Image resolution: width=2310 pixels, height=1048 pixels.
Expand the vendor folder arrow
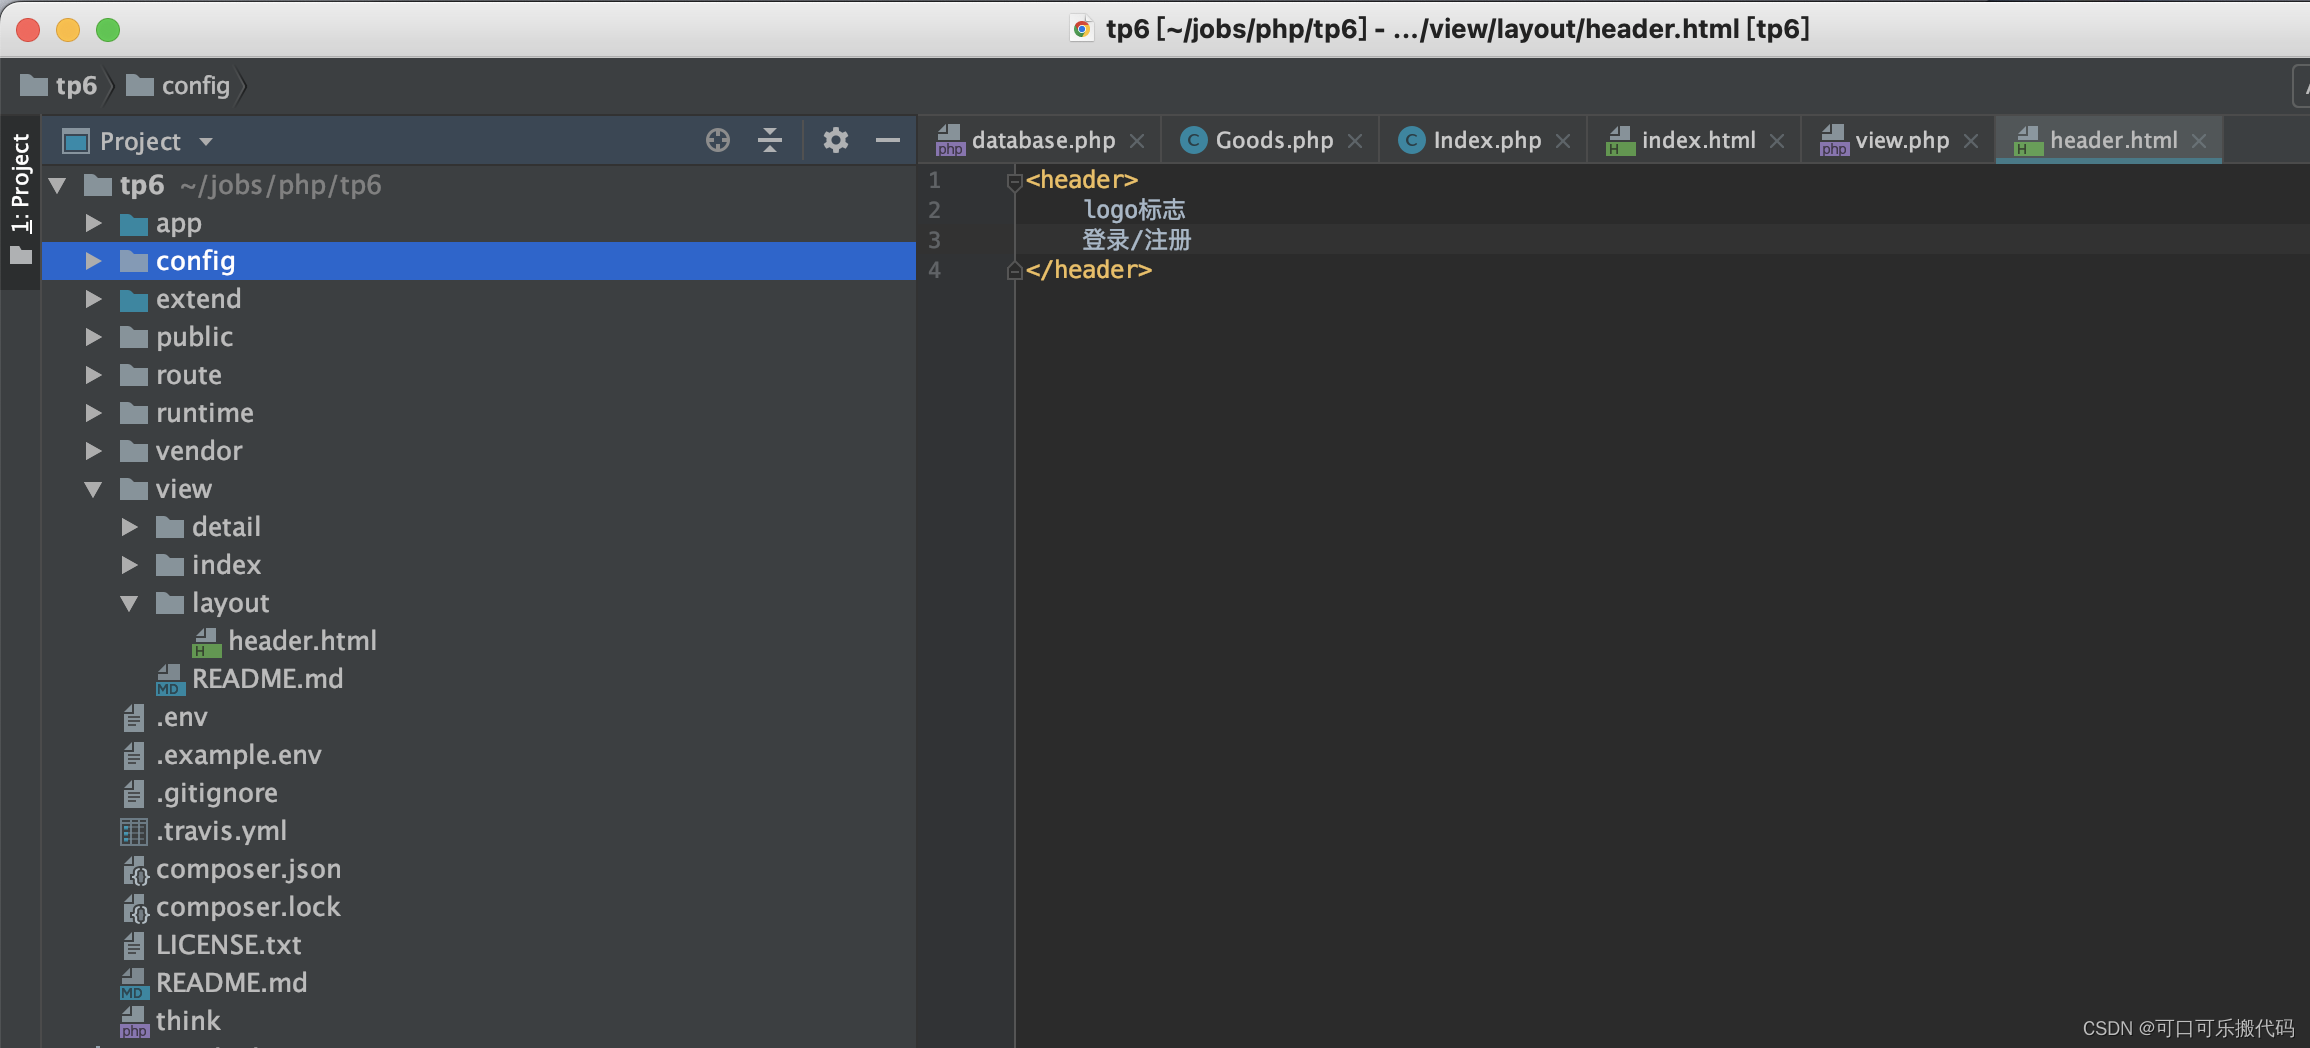click(94, 451)
